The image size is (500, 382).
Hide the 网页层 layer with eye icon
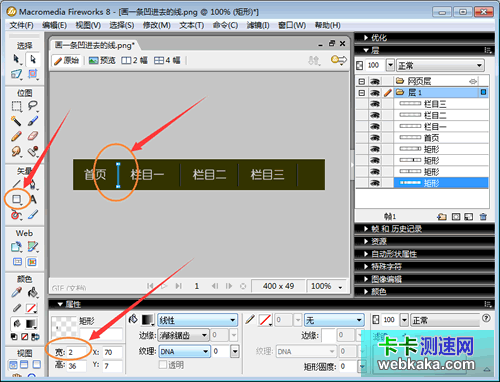pos(375,81)
